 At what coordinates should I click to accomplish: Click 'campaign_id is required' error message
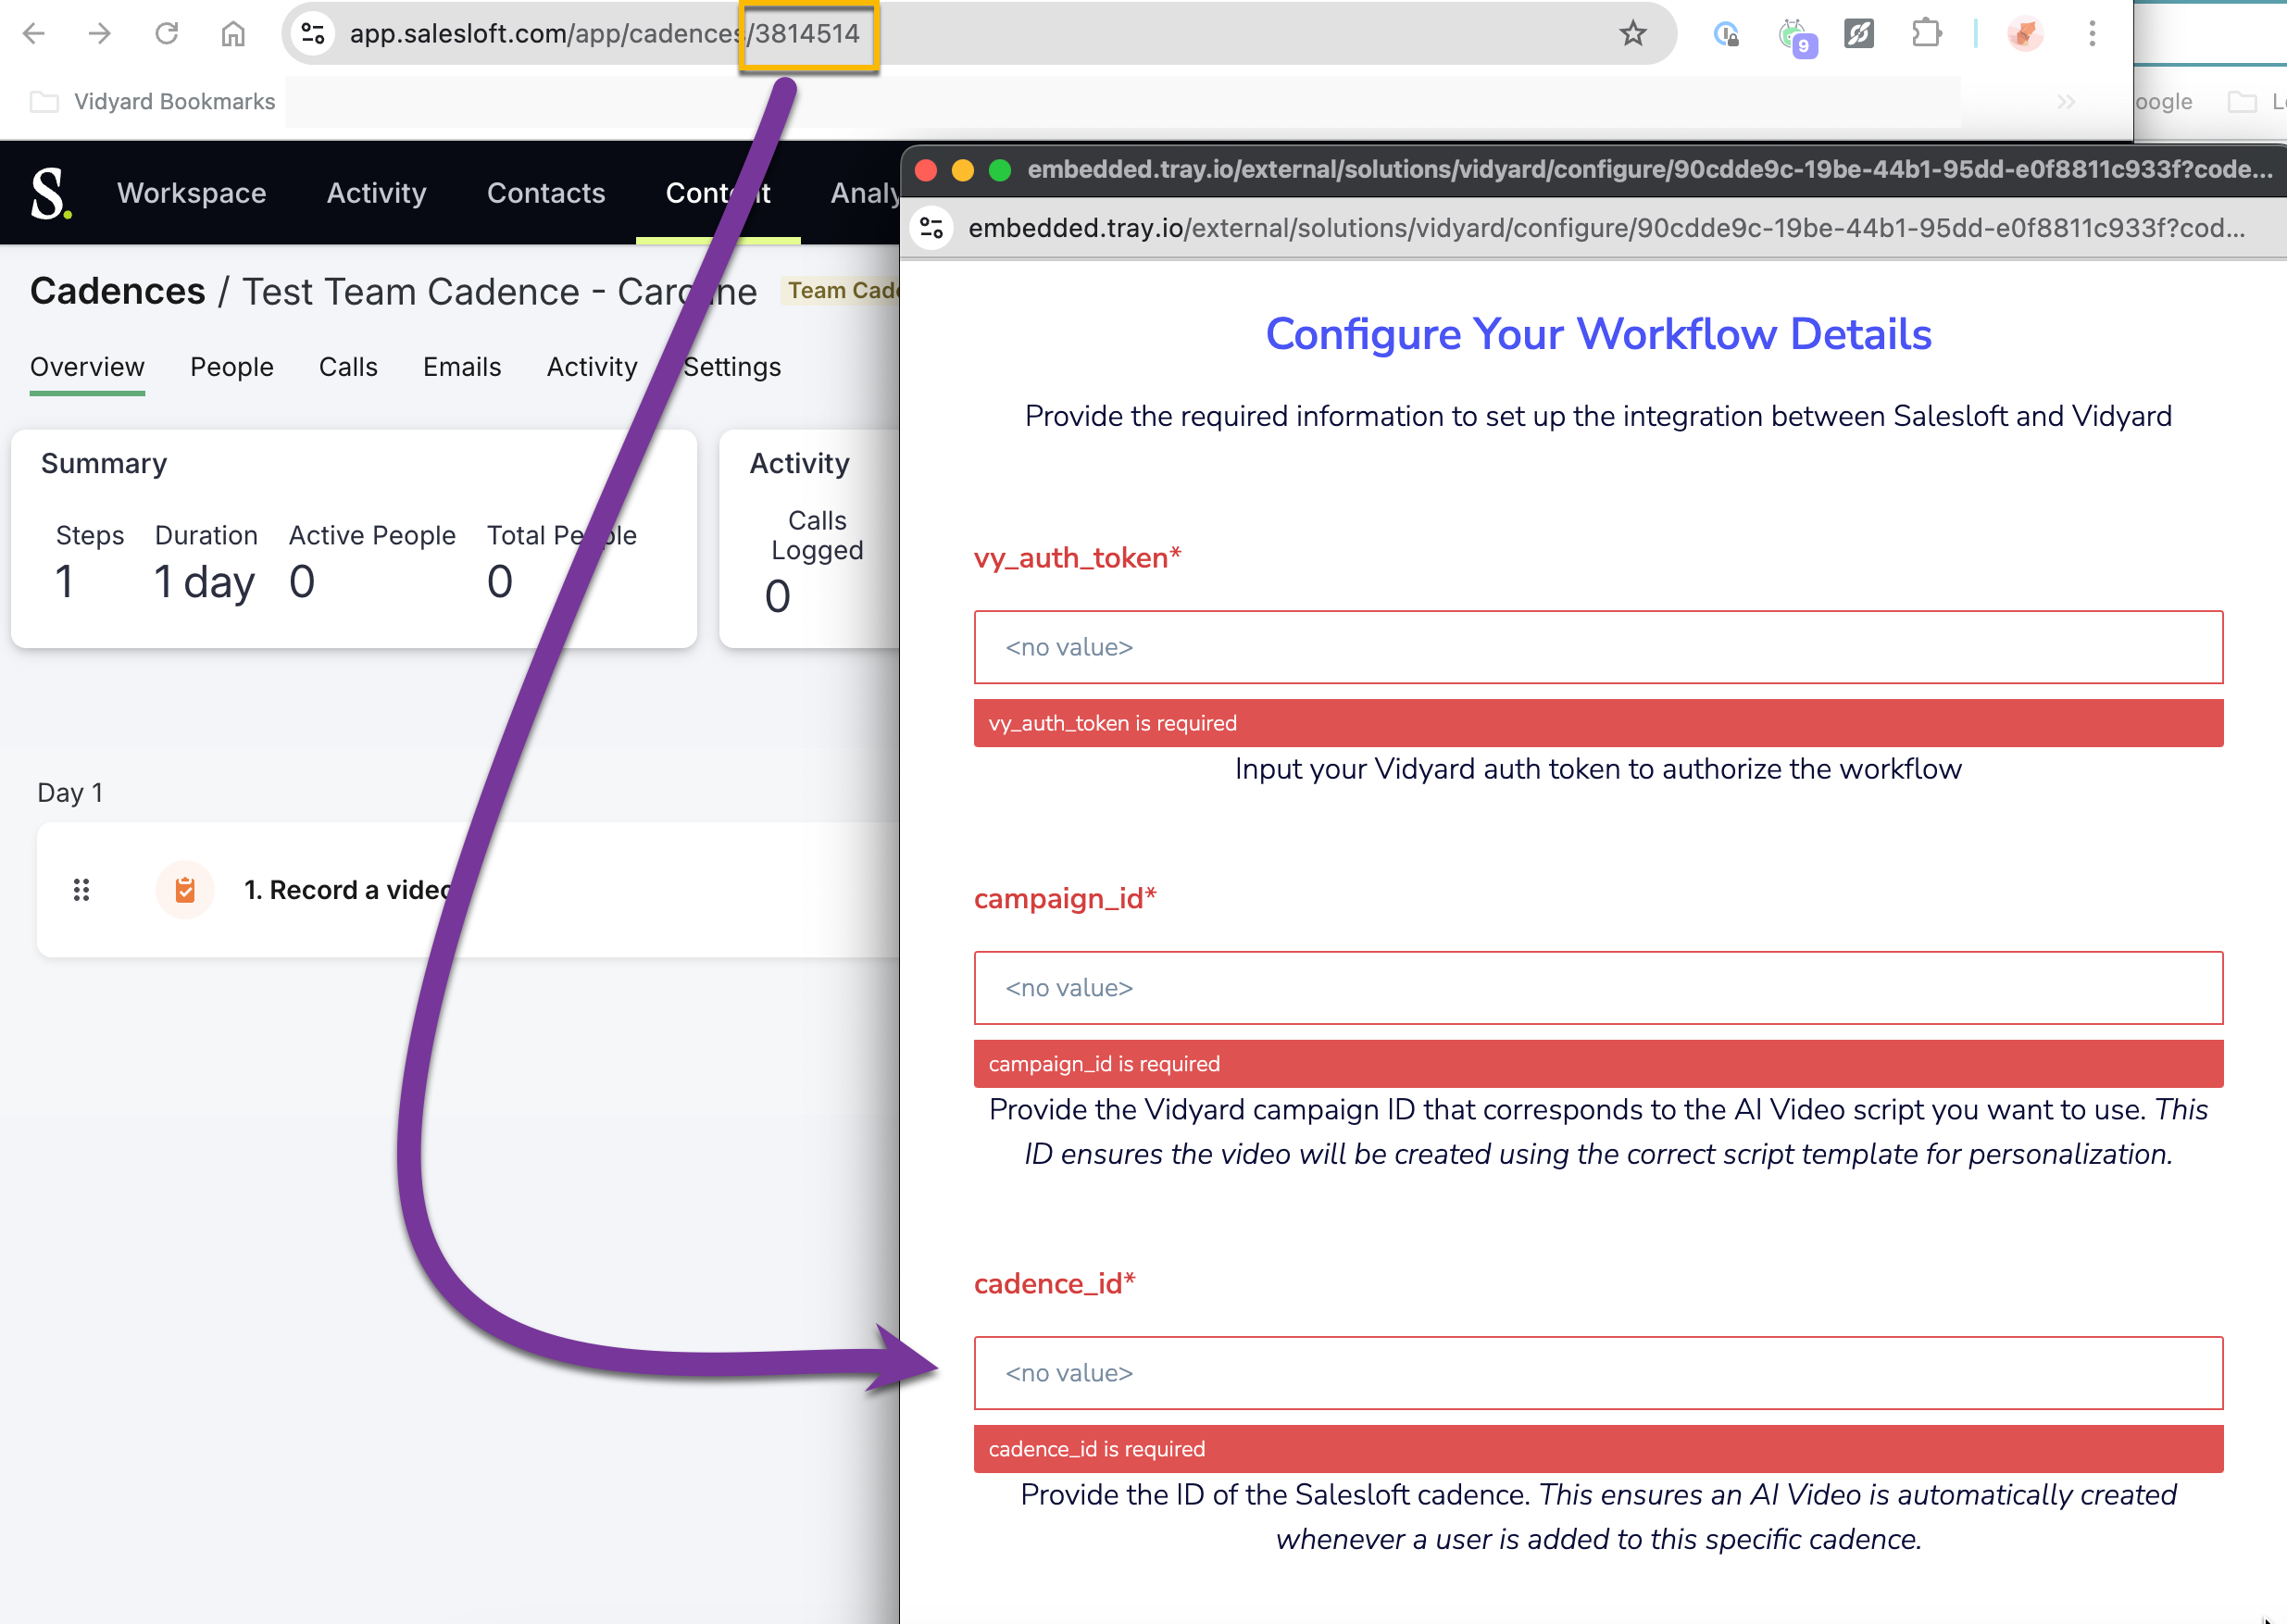pos(1598,1064)
